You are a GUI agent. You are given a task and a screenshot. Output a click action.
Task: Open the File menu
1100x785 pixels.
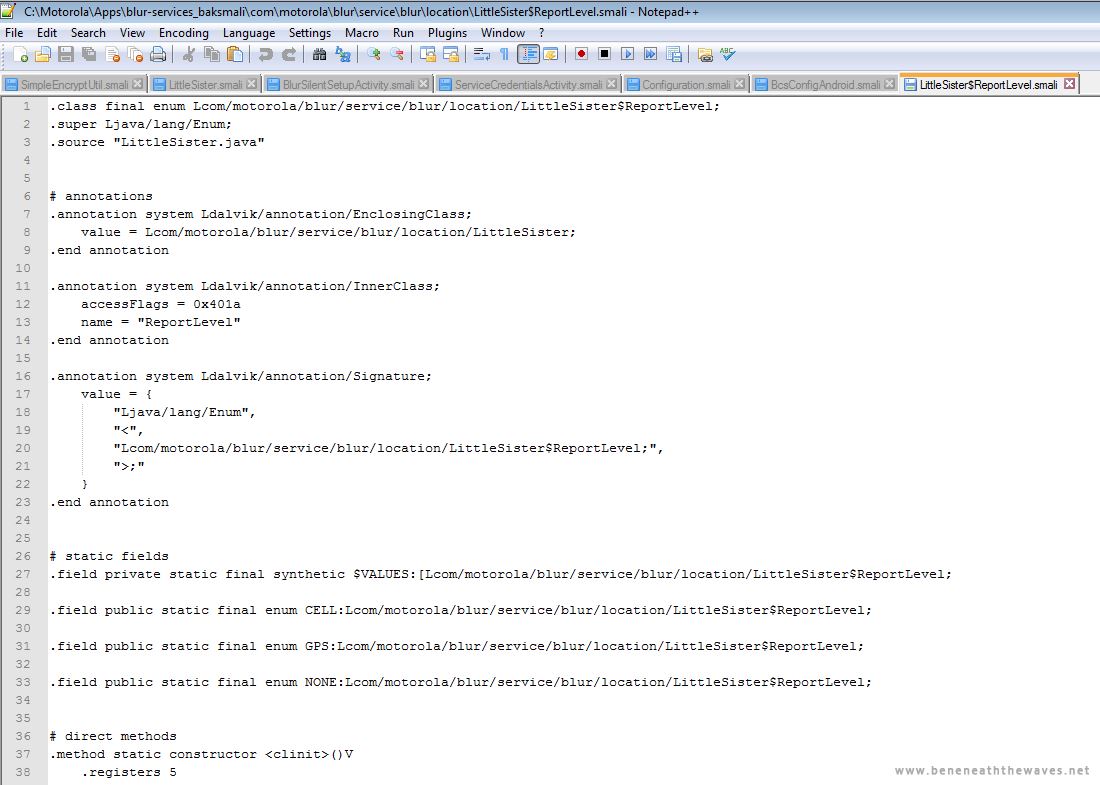tap(14, 33)
